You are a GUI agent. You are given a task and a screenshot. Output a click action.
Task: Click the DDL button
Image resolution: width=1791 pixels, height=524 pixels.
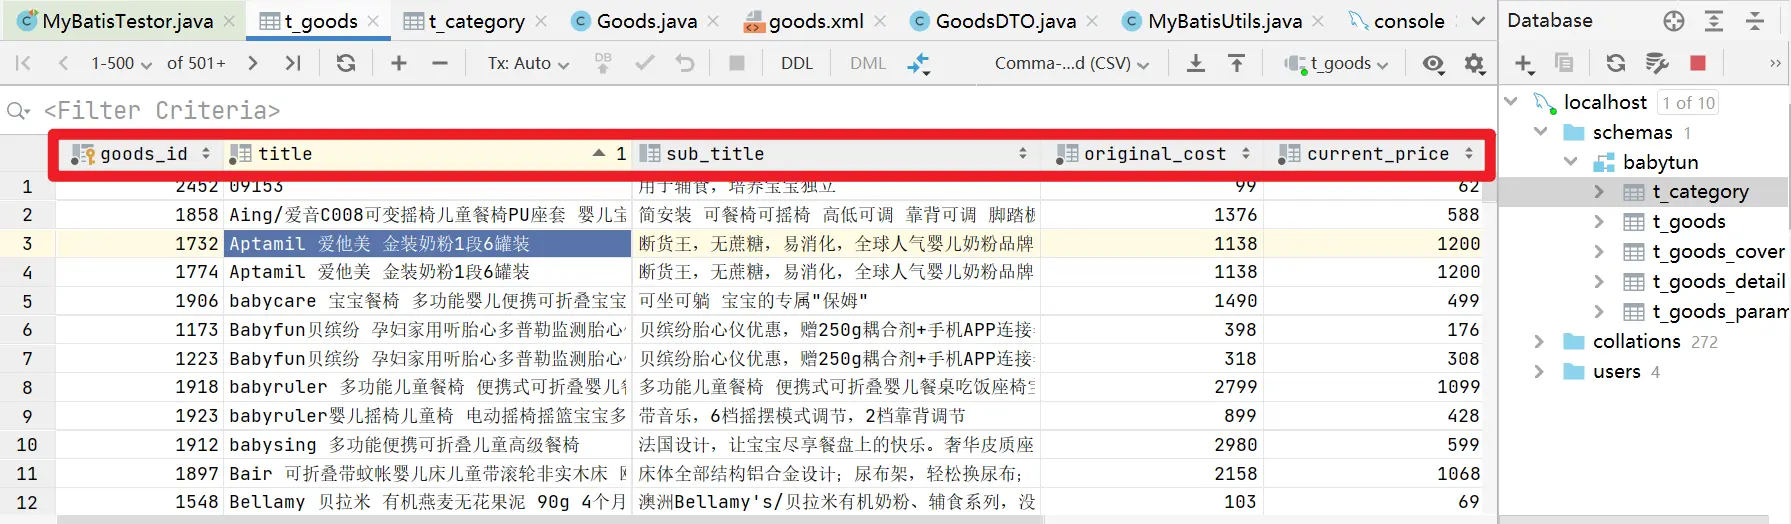coord(797,63)
